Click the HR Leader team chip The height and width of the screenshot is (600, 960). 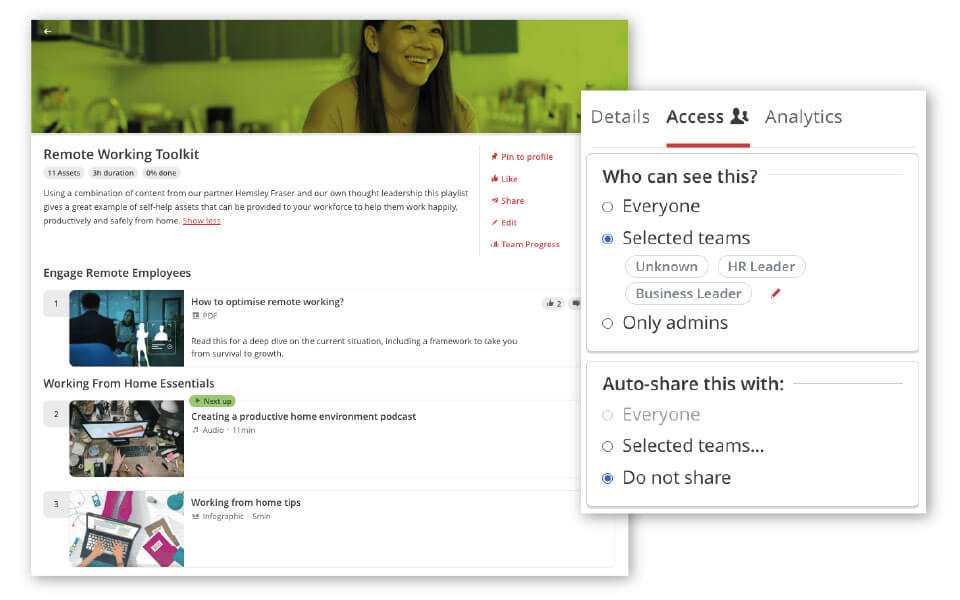(761, 266)
